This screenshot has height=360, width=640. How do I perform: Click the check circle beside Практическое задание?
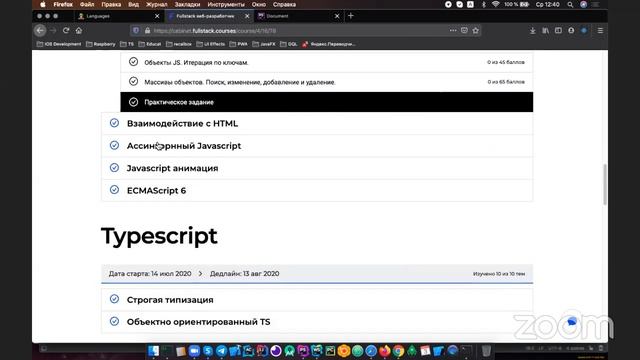(133, 102)
